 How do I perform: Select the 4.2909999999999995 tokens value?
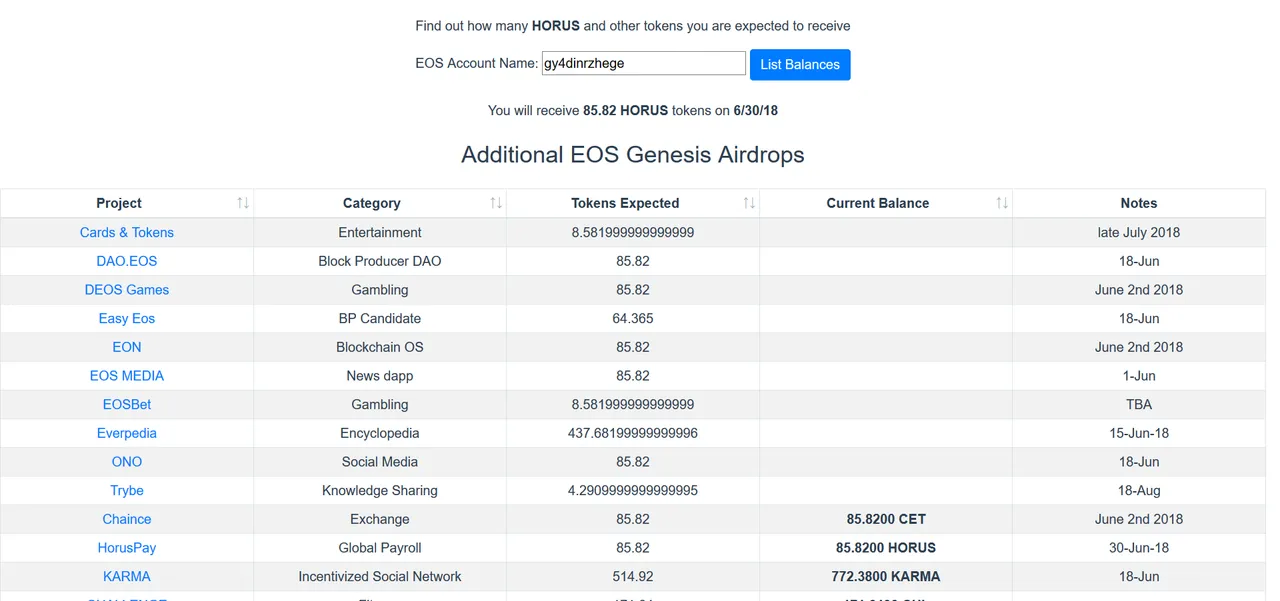[633, 490]
